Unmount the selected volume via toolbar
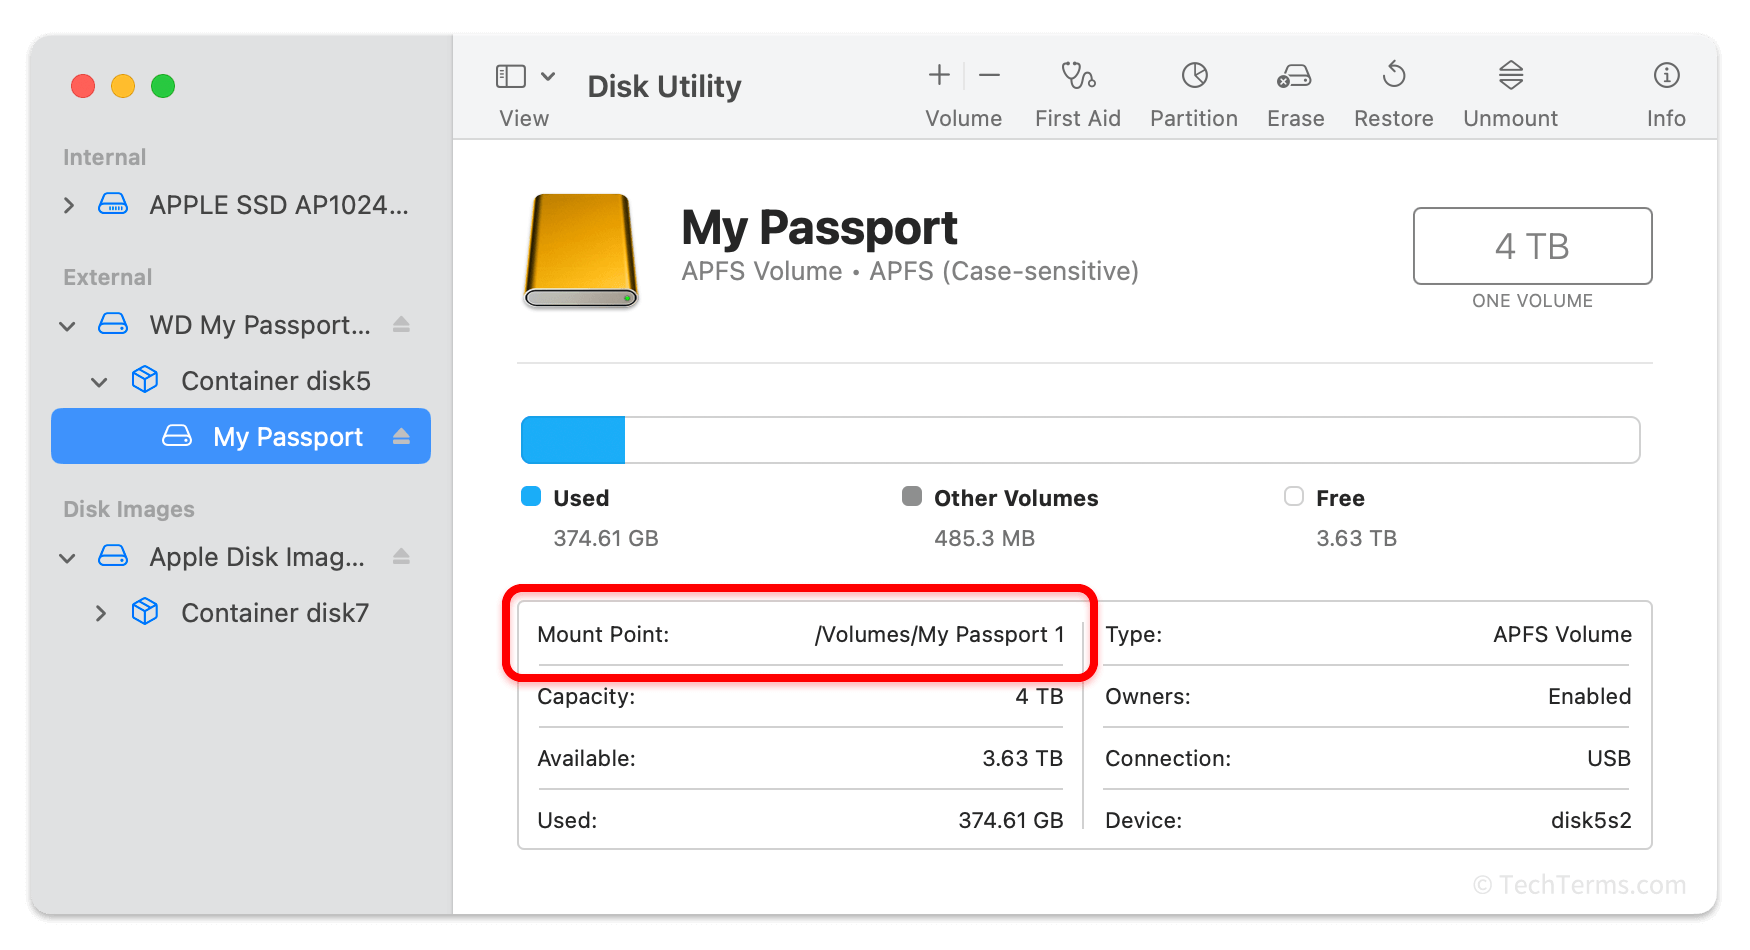1750x950 pixels. (x=1511, y=75)
